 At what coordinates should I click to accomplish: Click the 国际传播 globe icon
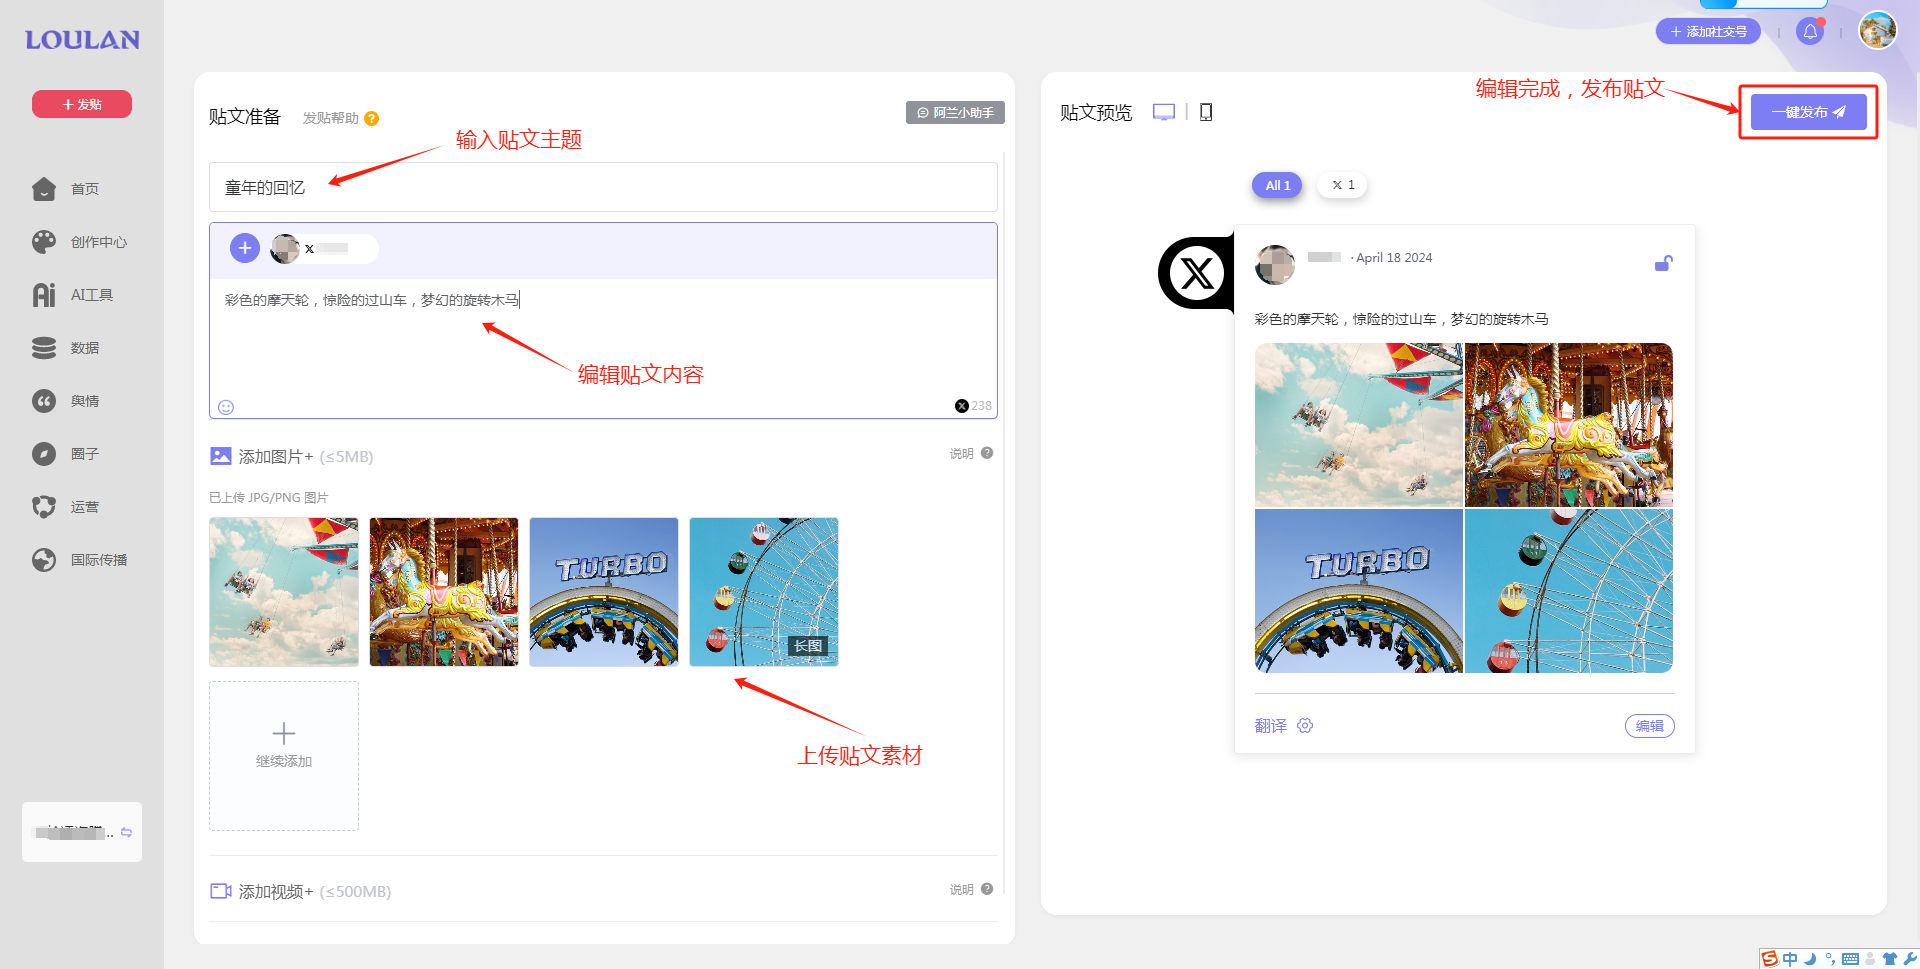point(44,560)
